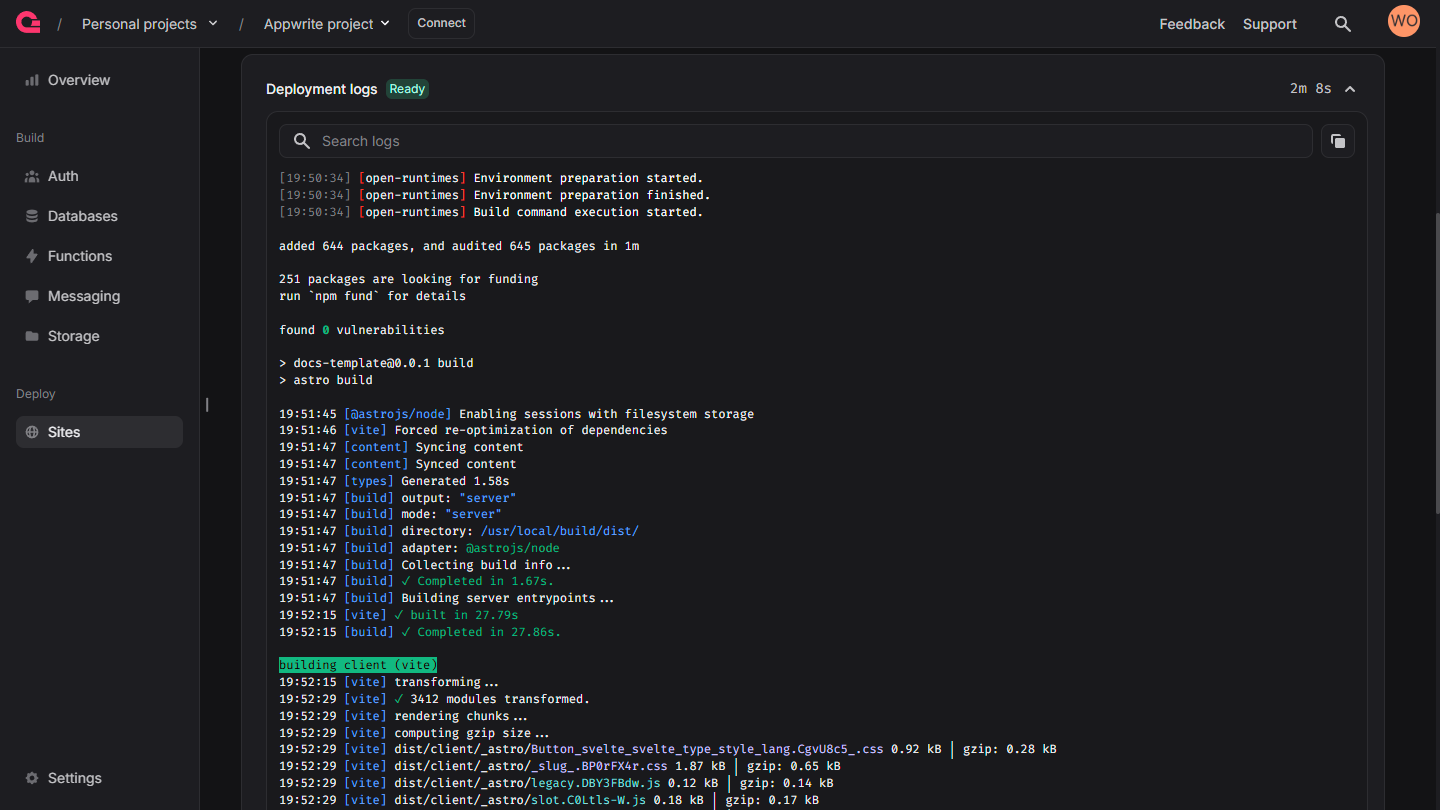The height and width of the screenshot is (810, 1440).
Task: Copy deployment logs to clipboard
Action: point(1338,141)
